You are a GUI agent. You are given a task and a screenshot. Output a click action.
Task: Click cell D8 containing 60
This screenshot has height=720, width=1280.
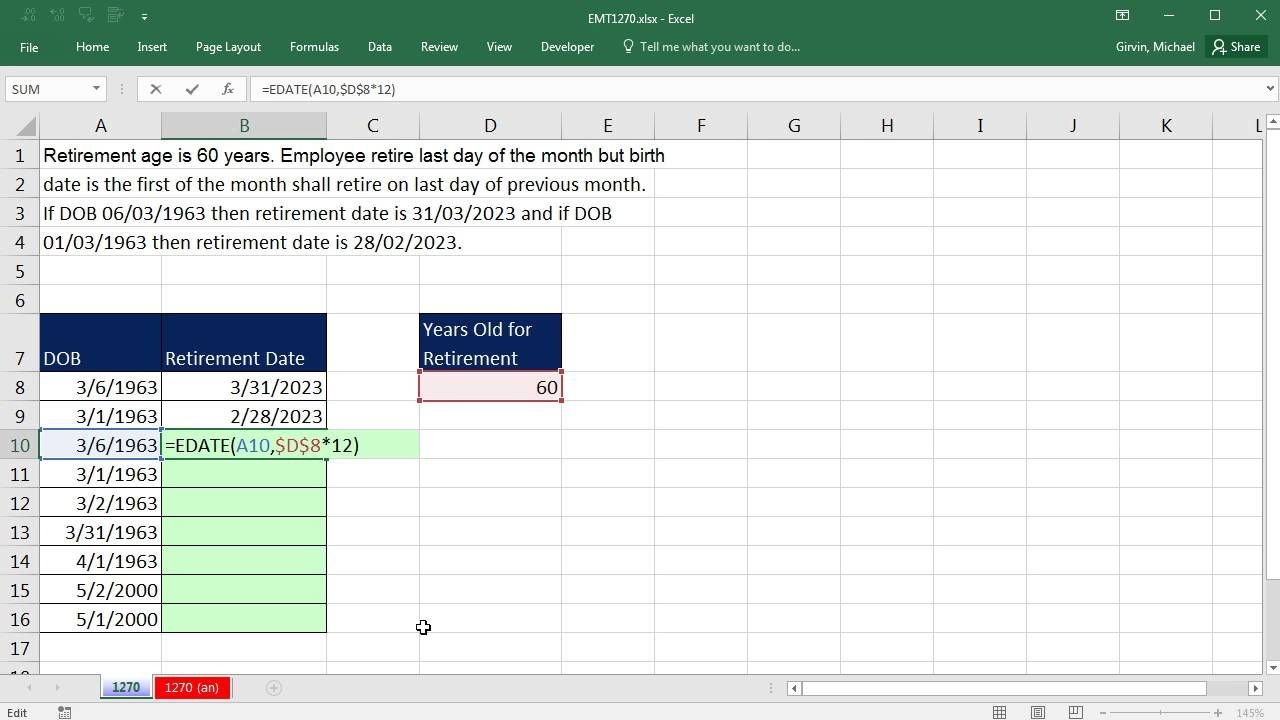(x=490, y=387)
